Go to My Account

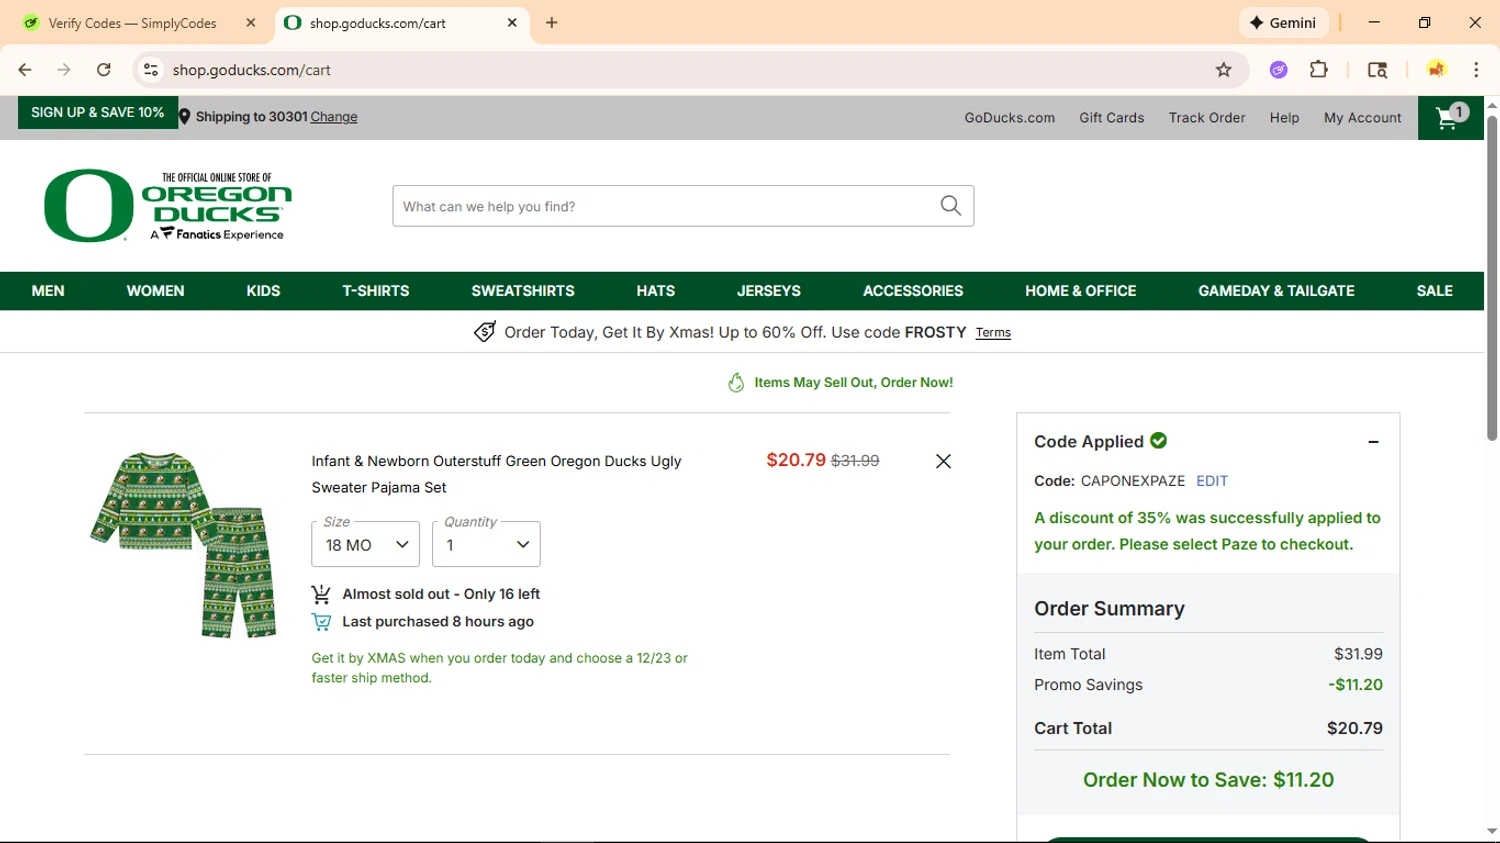(x=1363, y=117)
